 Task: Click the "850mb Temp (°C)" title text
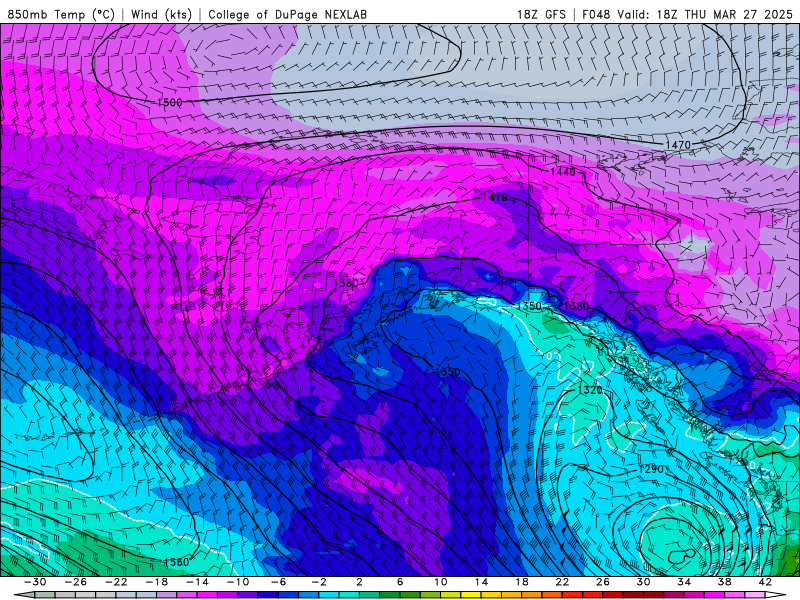pyautogui.click(x=61, y=14)
